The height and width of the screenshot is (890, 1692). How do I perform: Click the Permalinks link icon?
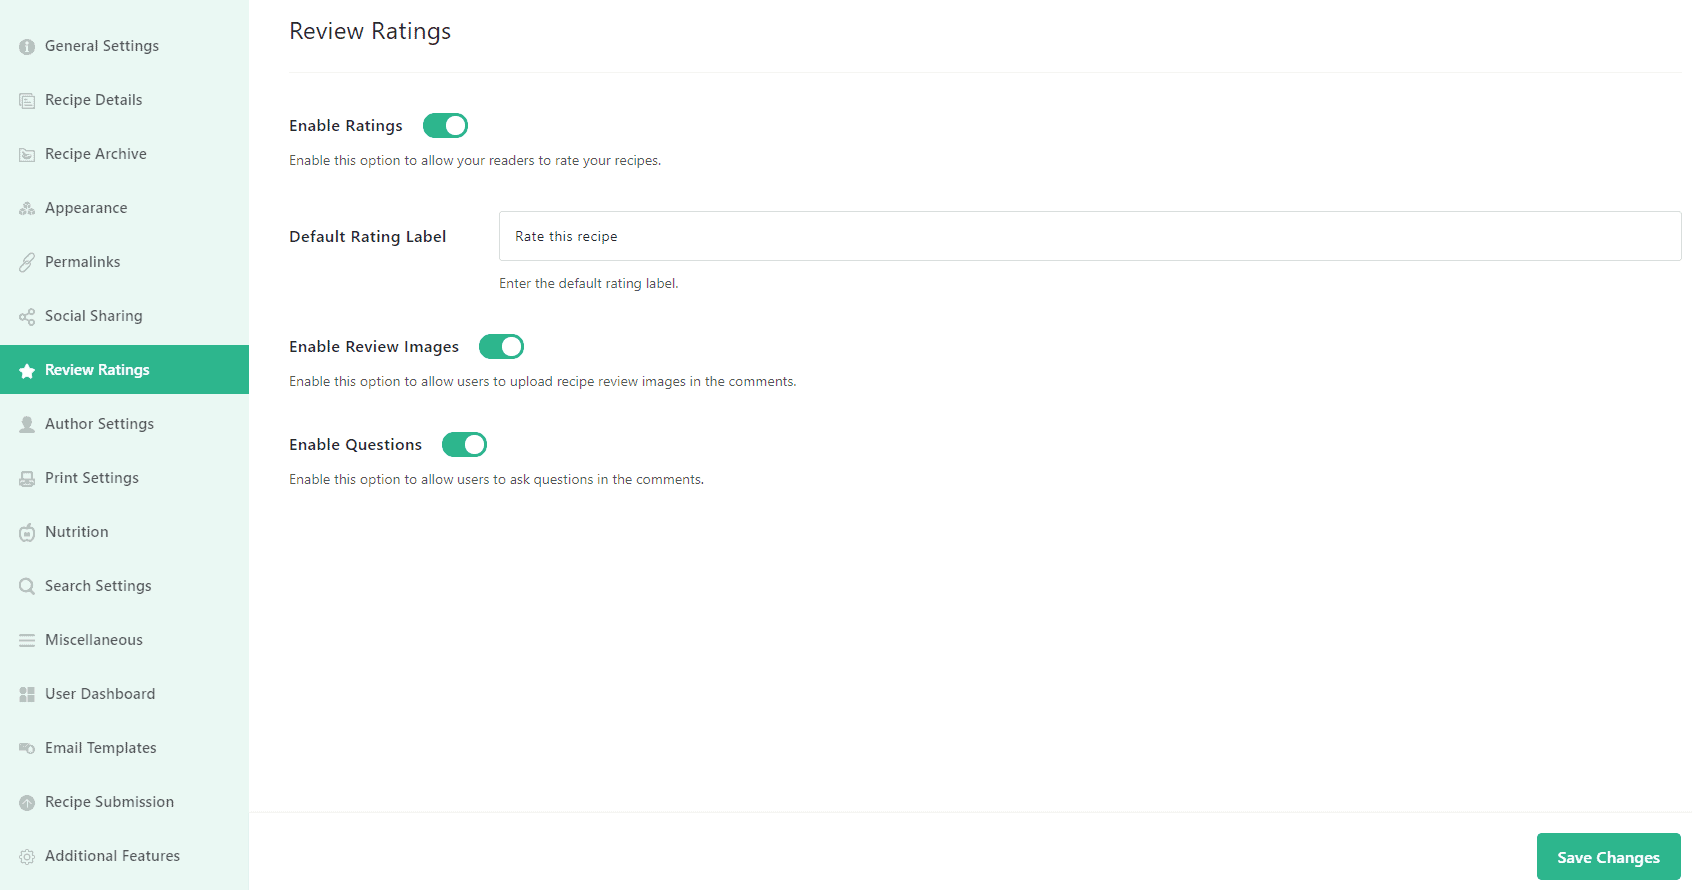tap(27, 263)
